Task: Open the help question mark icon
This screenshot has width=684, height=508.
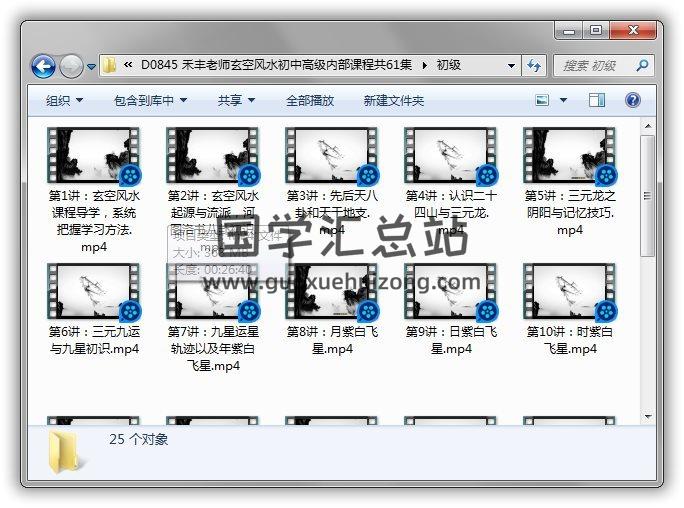Action: [x=633, y=101]
